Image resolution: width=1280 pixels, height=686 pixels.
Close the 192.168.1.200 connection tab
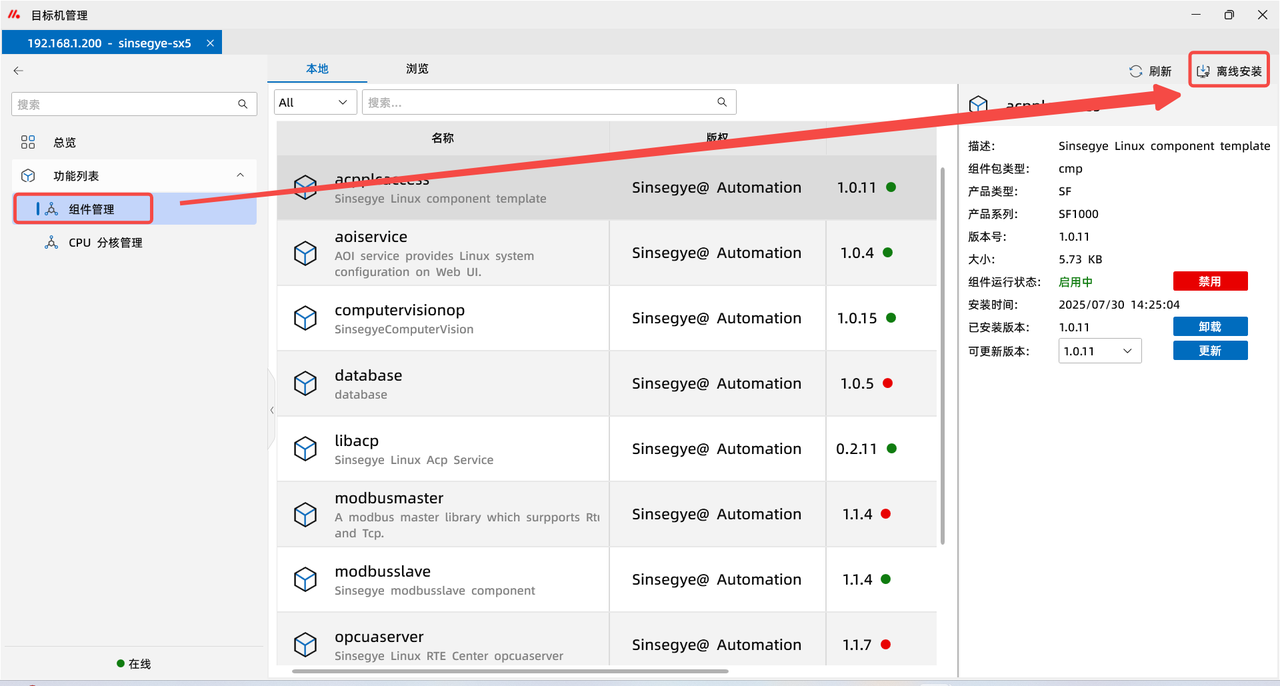click(210, 44)
